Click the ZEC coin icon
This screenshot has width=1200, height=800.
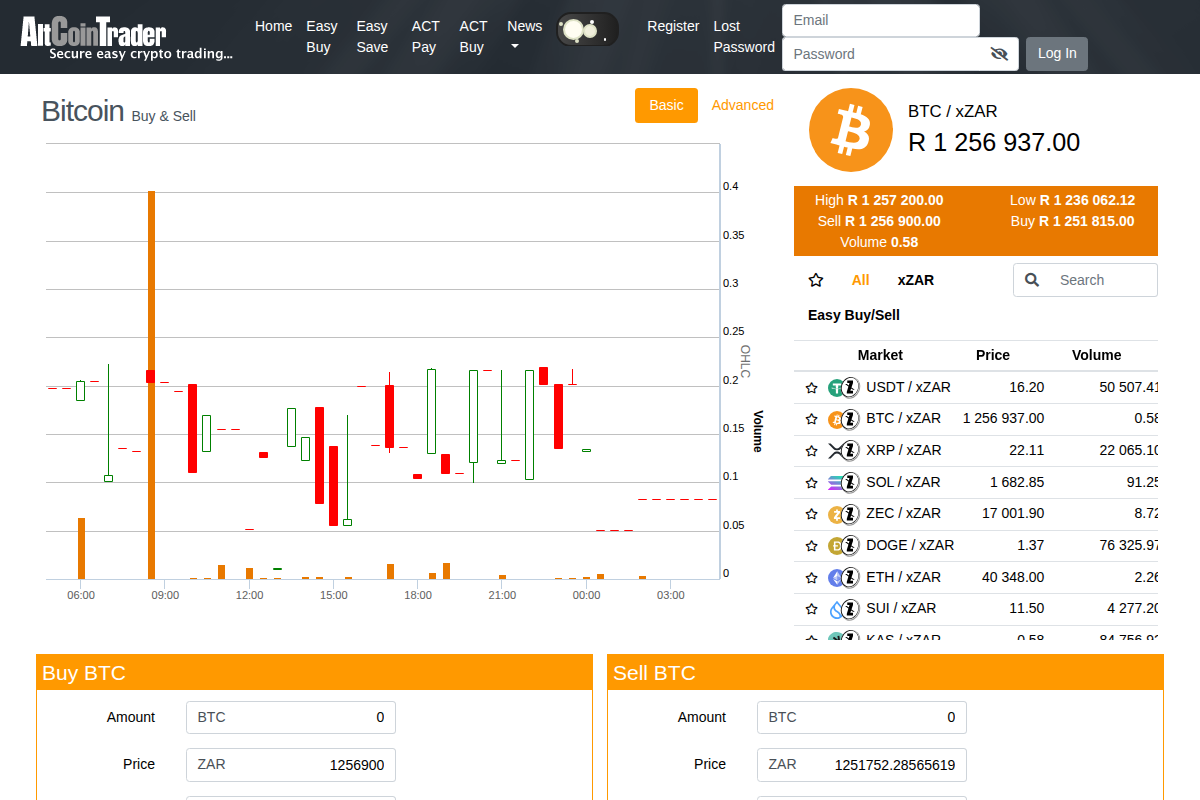click(x=837, y=514)
